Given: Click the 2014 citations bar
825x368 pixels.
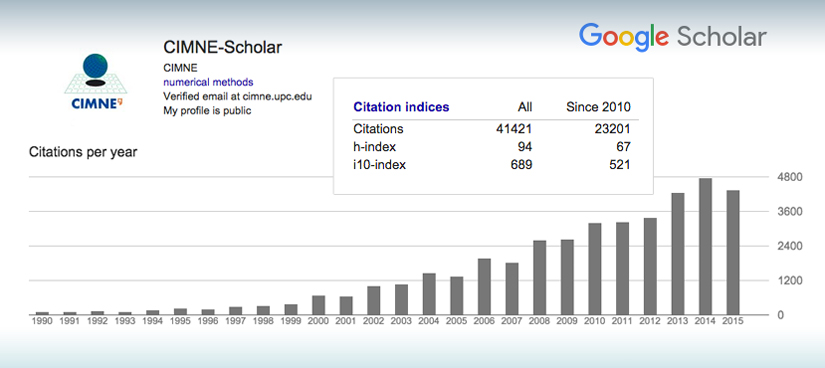Looking at the screenshot, I should (x=705, y=246).
